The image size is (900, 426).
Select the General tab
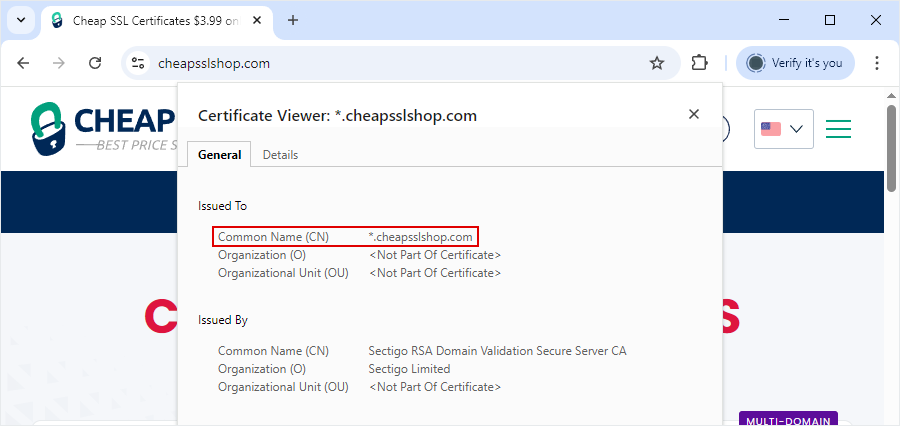[219, 155]
